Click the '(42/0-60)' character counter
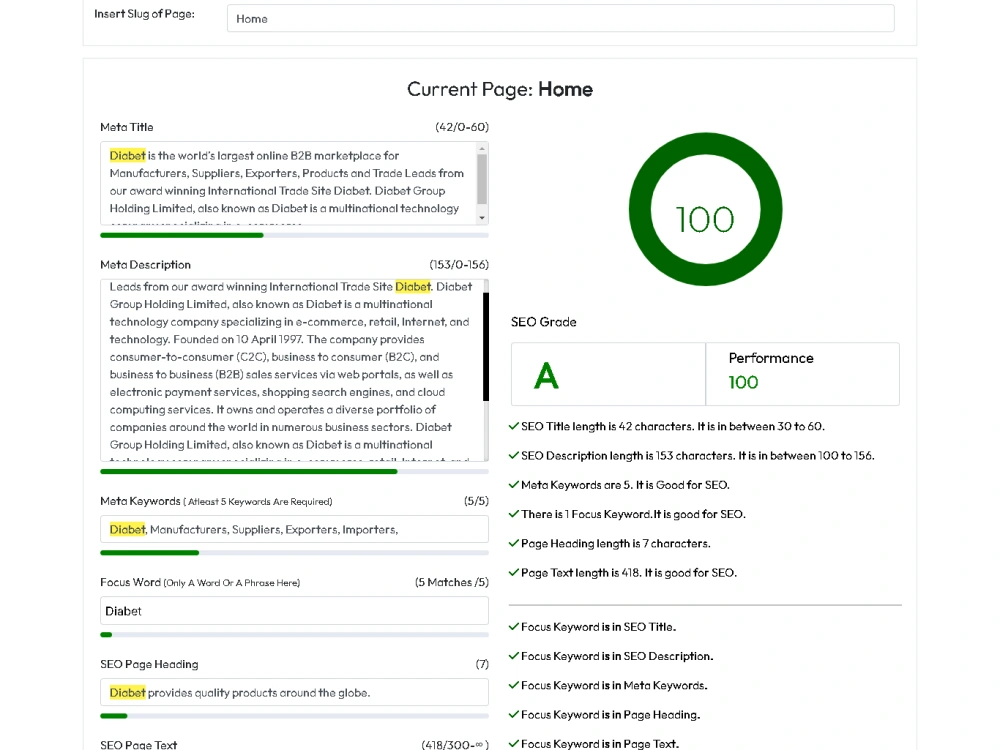The width and height of the screenshot is (1000, 750). click(x=462, y=127)
